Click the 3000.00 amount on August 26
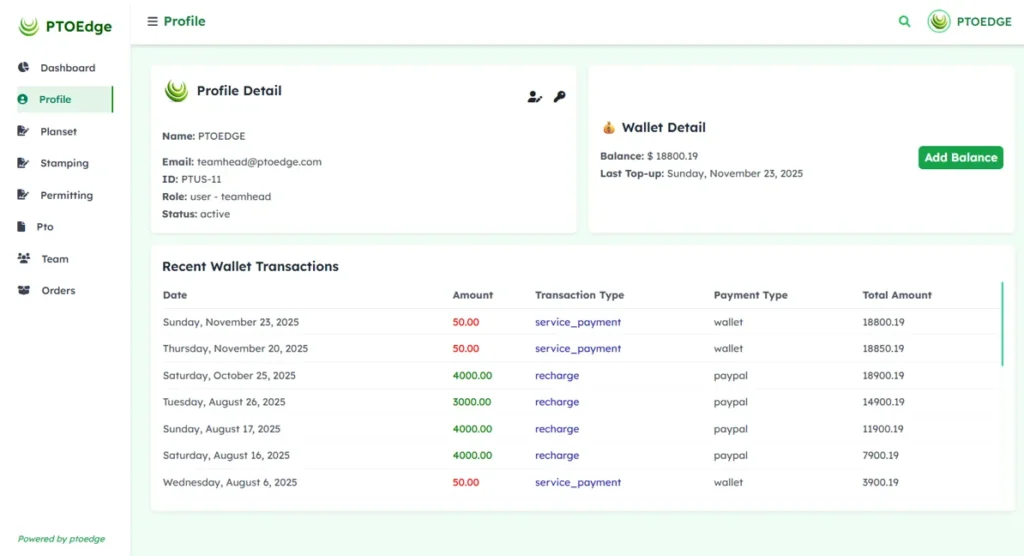This screenshot has width=1024, height=556. (472, 402)
